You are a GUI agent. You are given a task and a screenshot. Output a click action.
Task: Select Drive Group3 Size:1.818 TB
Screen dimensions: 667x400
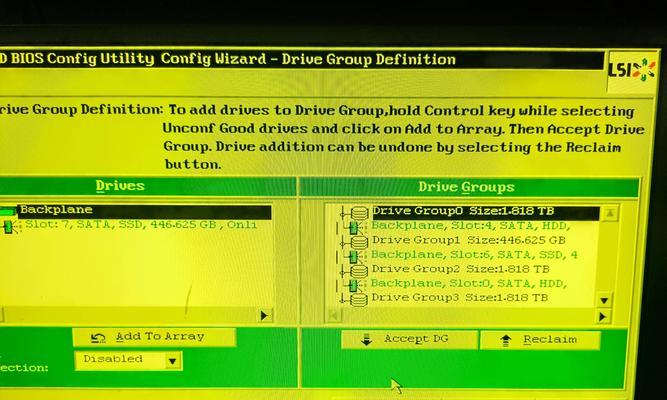459,297
